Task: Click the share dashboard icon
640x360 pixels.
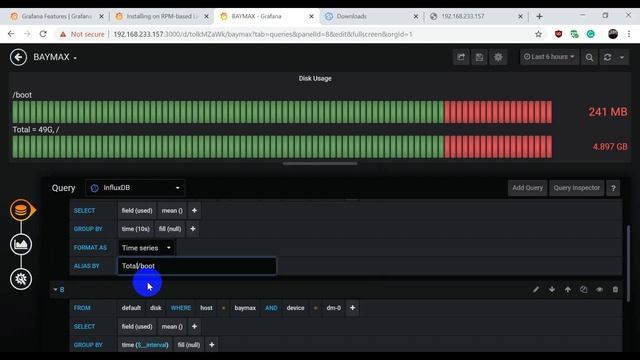Action: [461, 57]
